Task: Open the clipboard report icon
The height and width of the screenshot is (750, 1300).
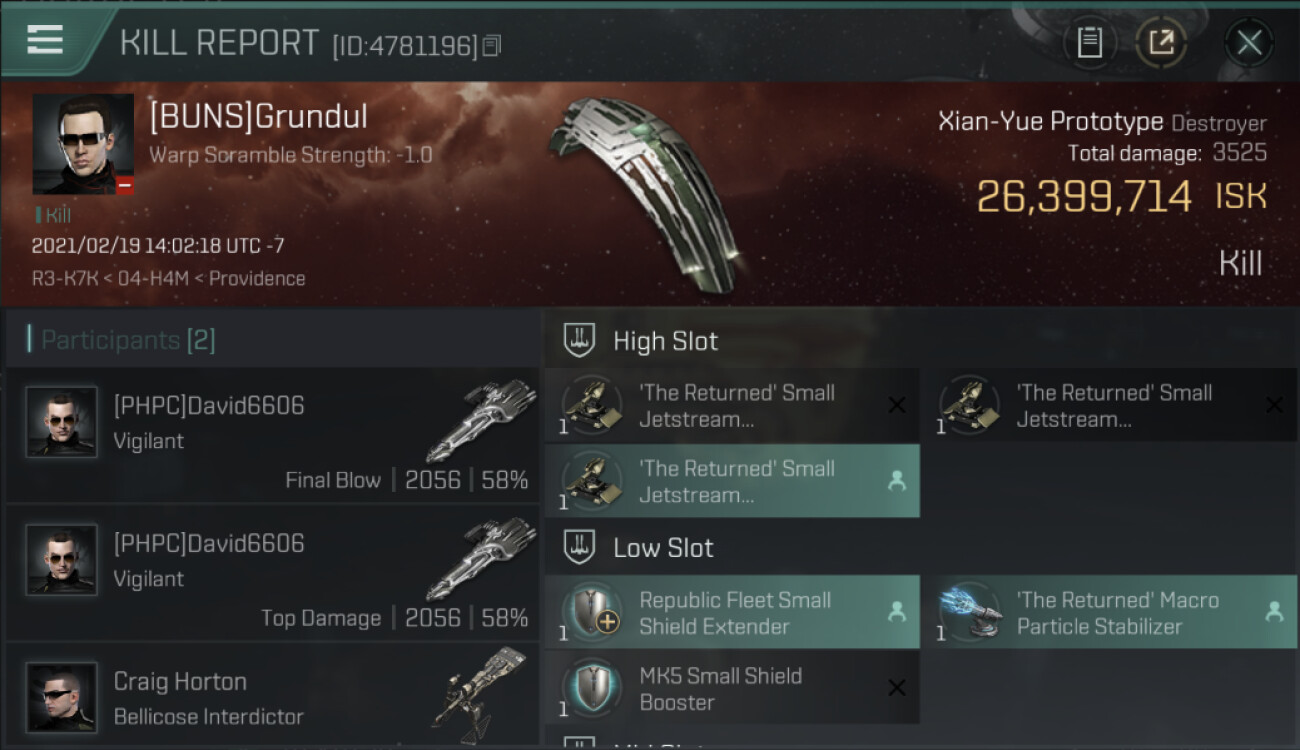Action: point(1090,42)
